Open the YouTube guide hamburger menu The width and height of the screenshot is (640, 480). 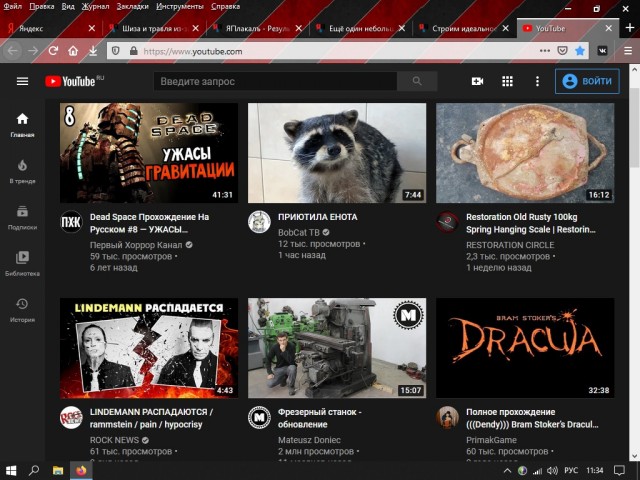[22, 81]
